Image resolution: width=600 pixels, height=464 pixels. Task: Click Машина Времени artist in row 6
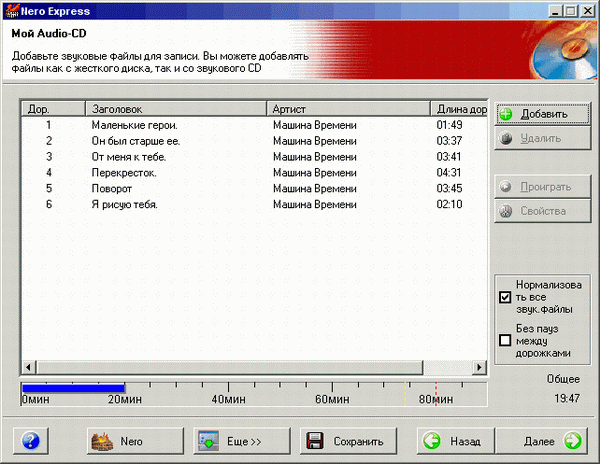point(315,205)
